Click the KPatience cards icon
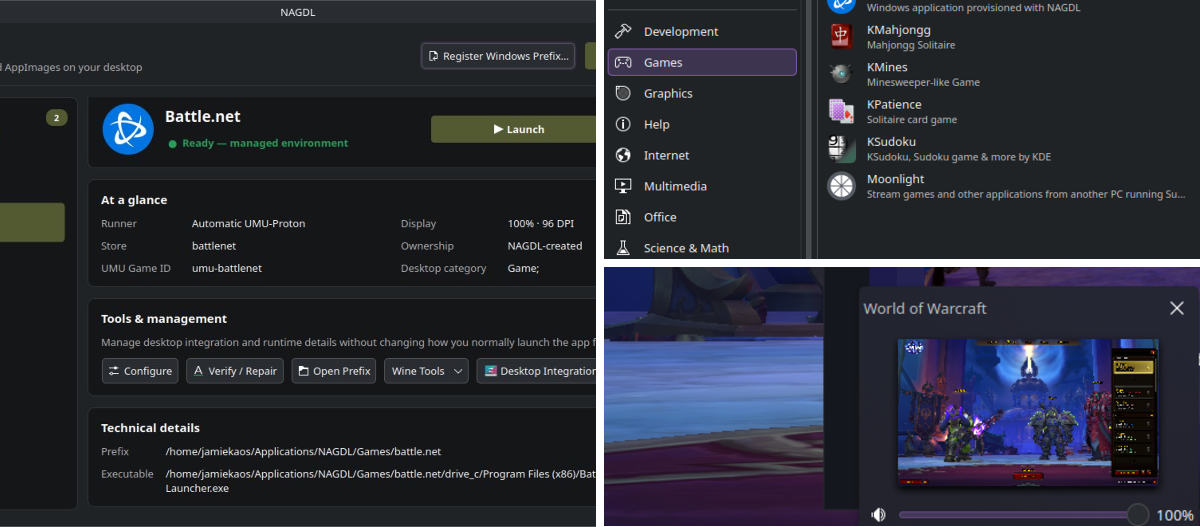 pyautogui.click(x=841, y=111)
